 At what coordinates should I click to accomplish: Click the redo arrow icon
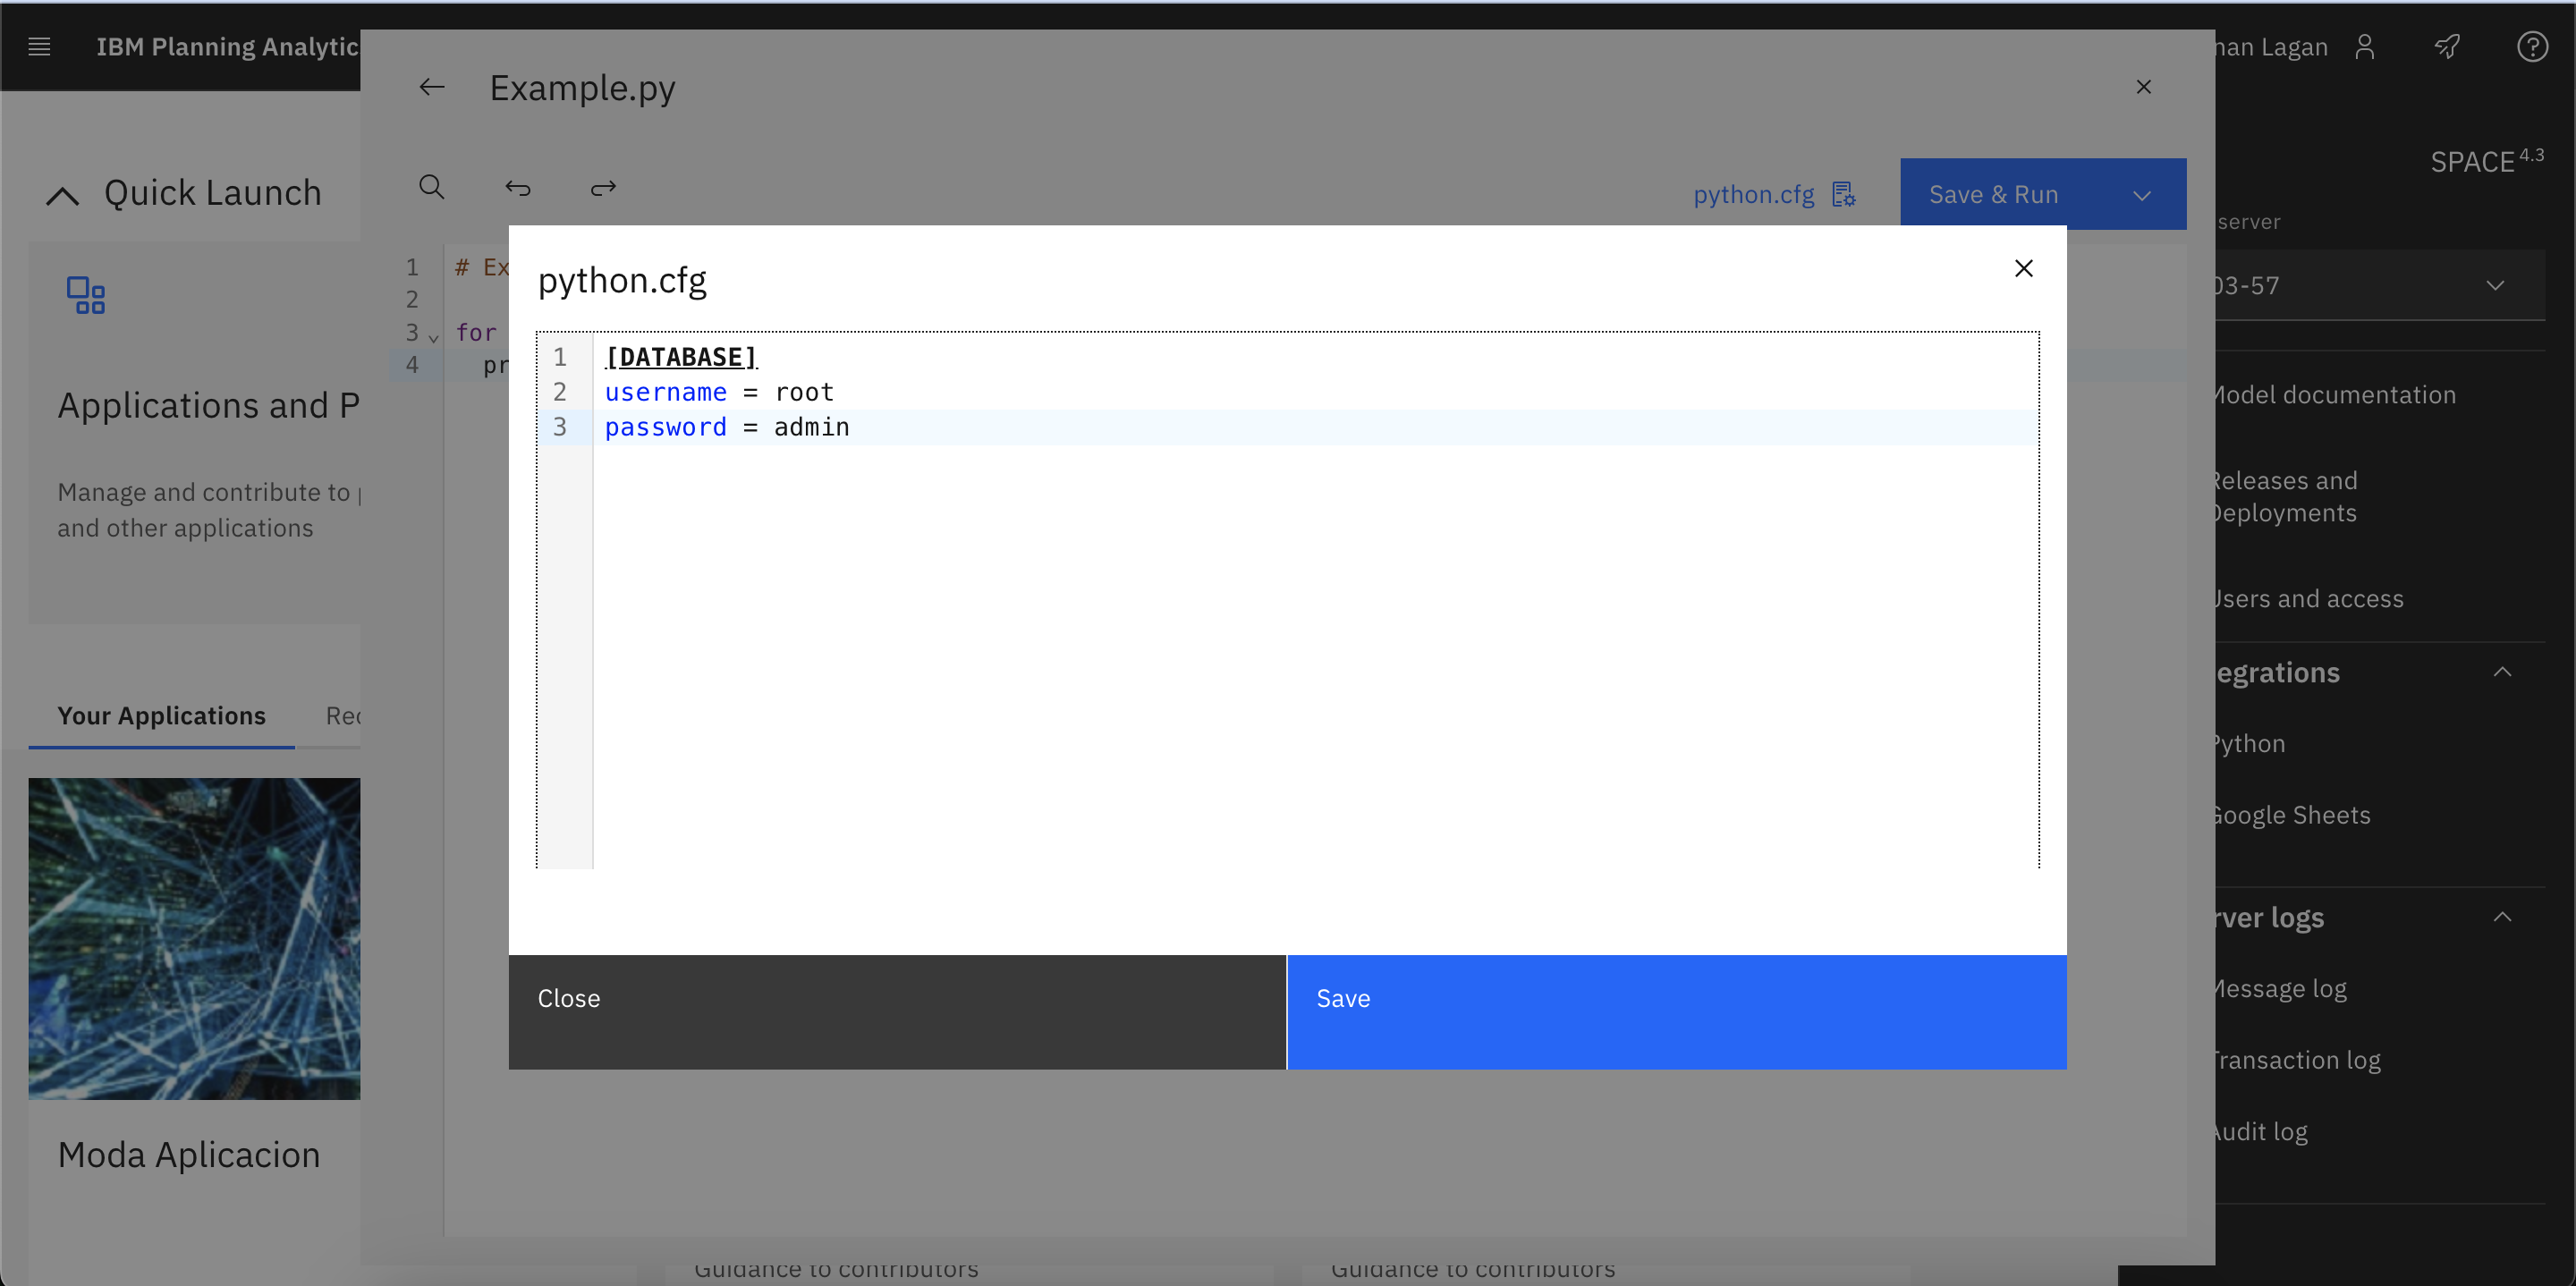point(603,187)
